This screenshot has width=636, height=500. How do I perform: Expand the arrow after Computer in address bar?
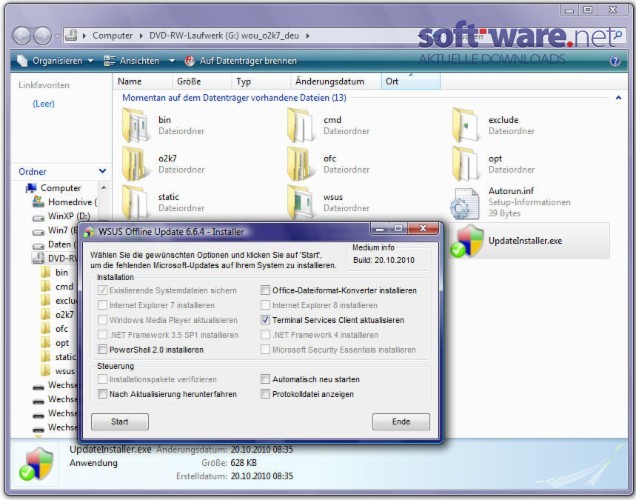coord(141,36)
